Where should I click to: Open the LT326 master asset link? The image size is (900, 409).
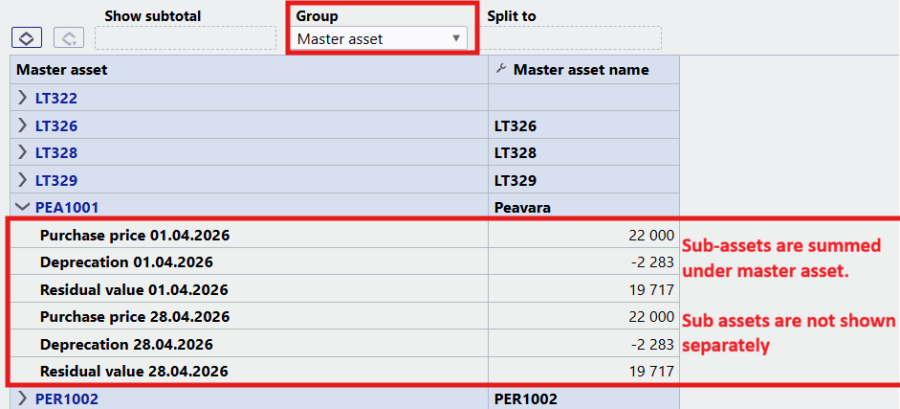click(56, 126)
